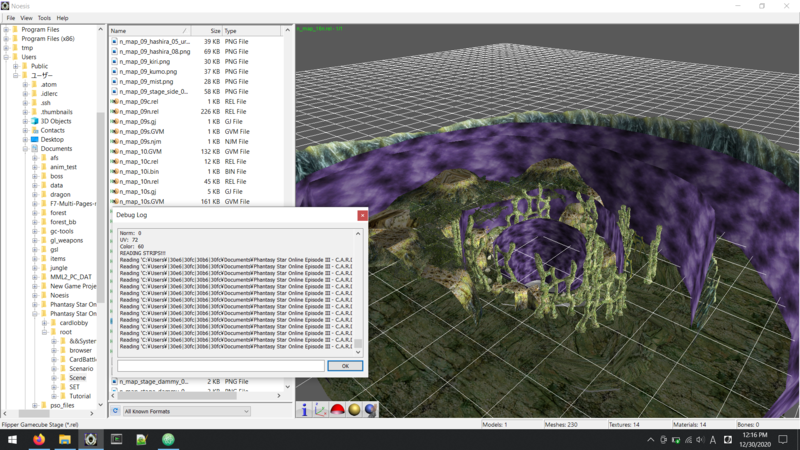Screen dimensions: 800x450
Task: Select file n_map_09_hashira_08.png
Action: point(155,52)
